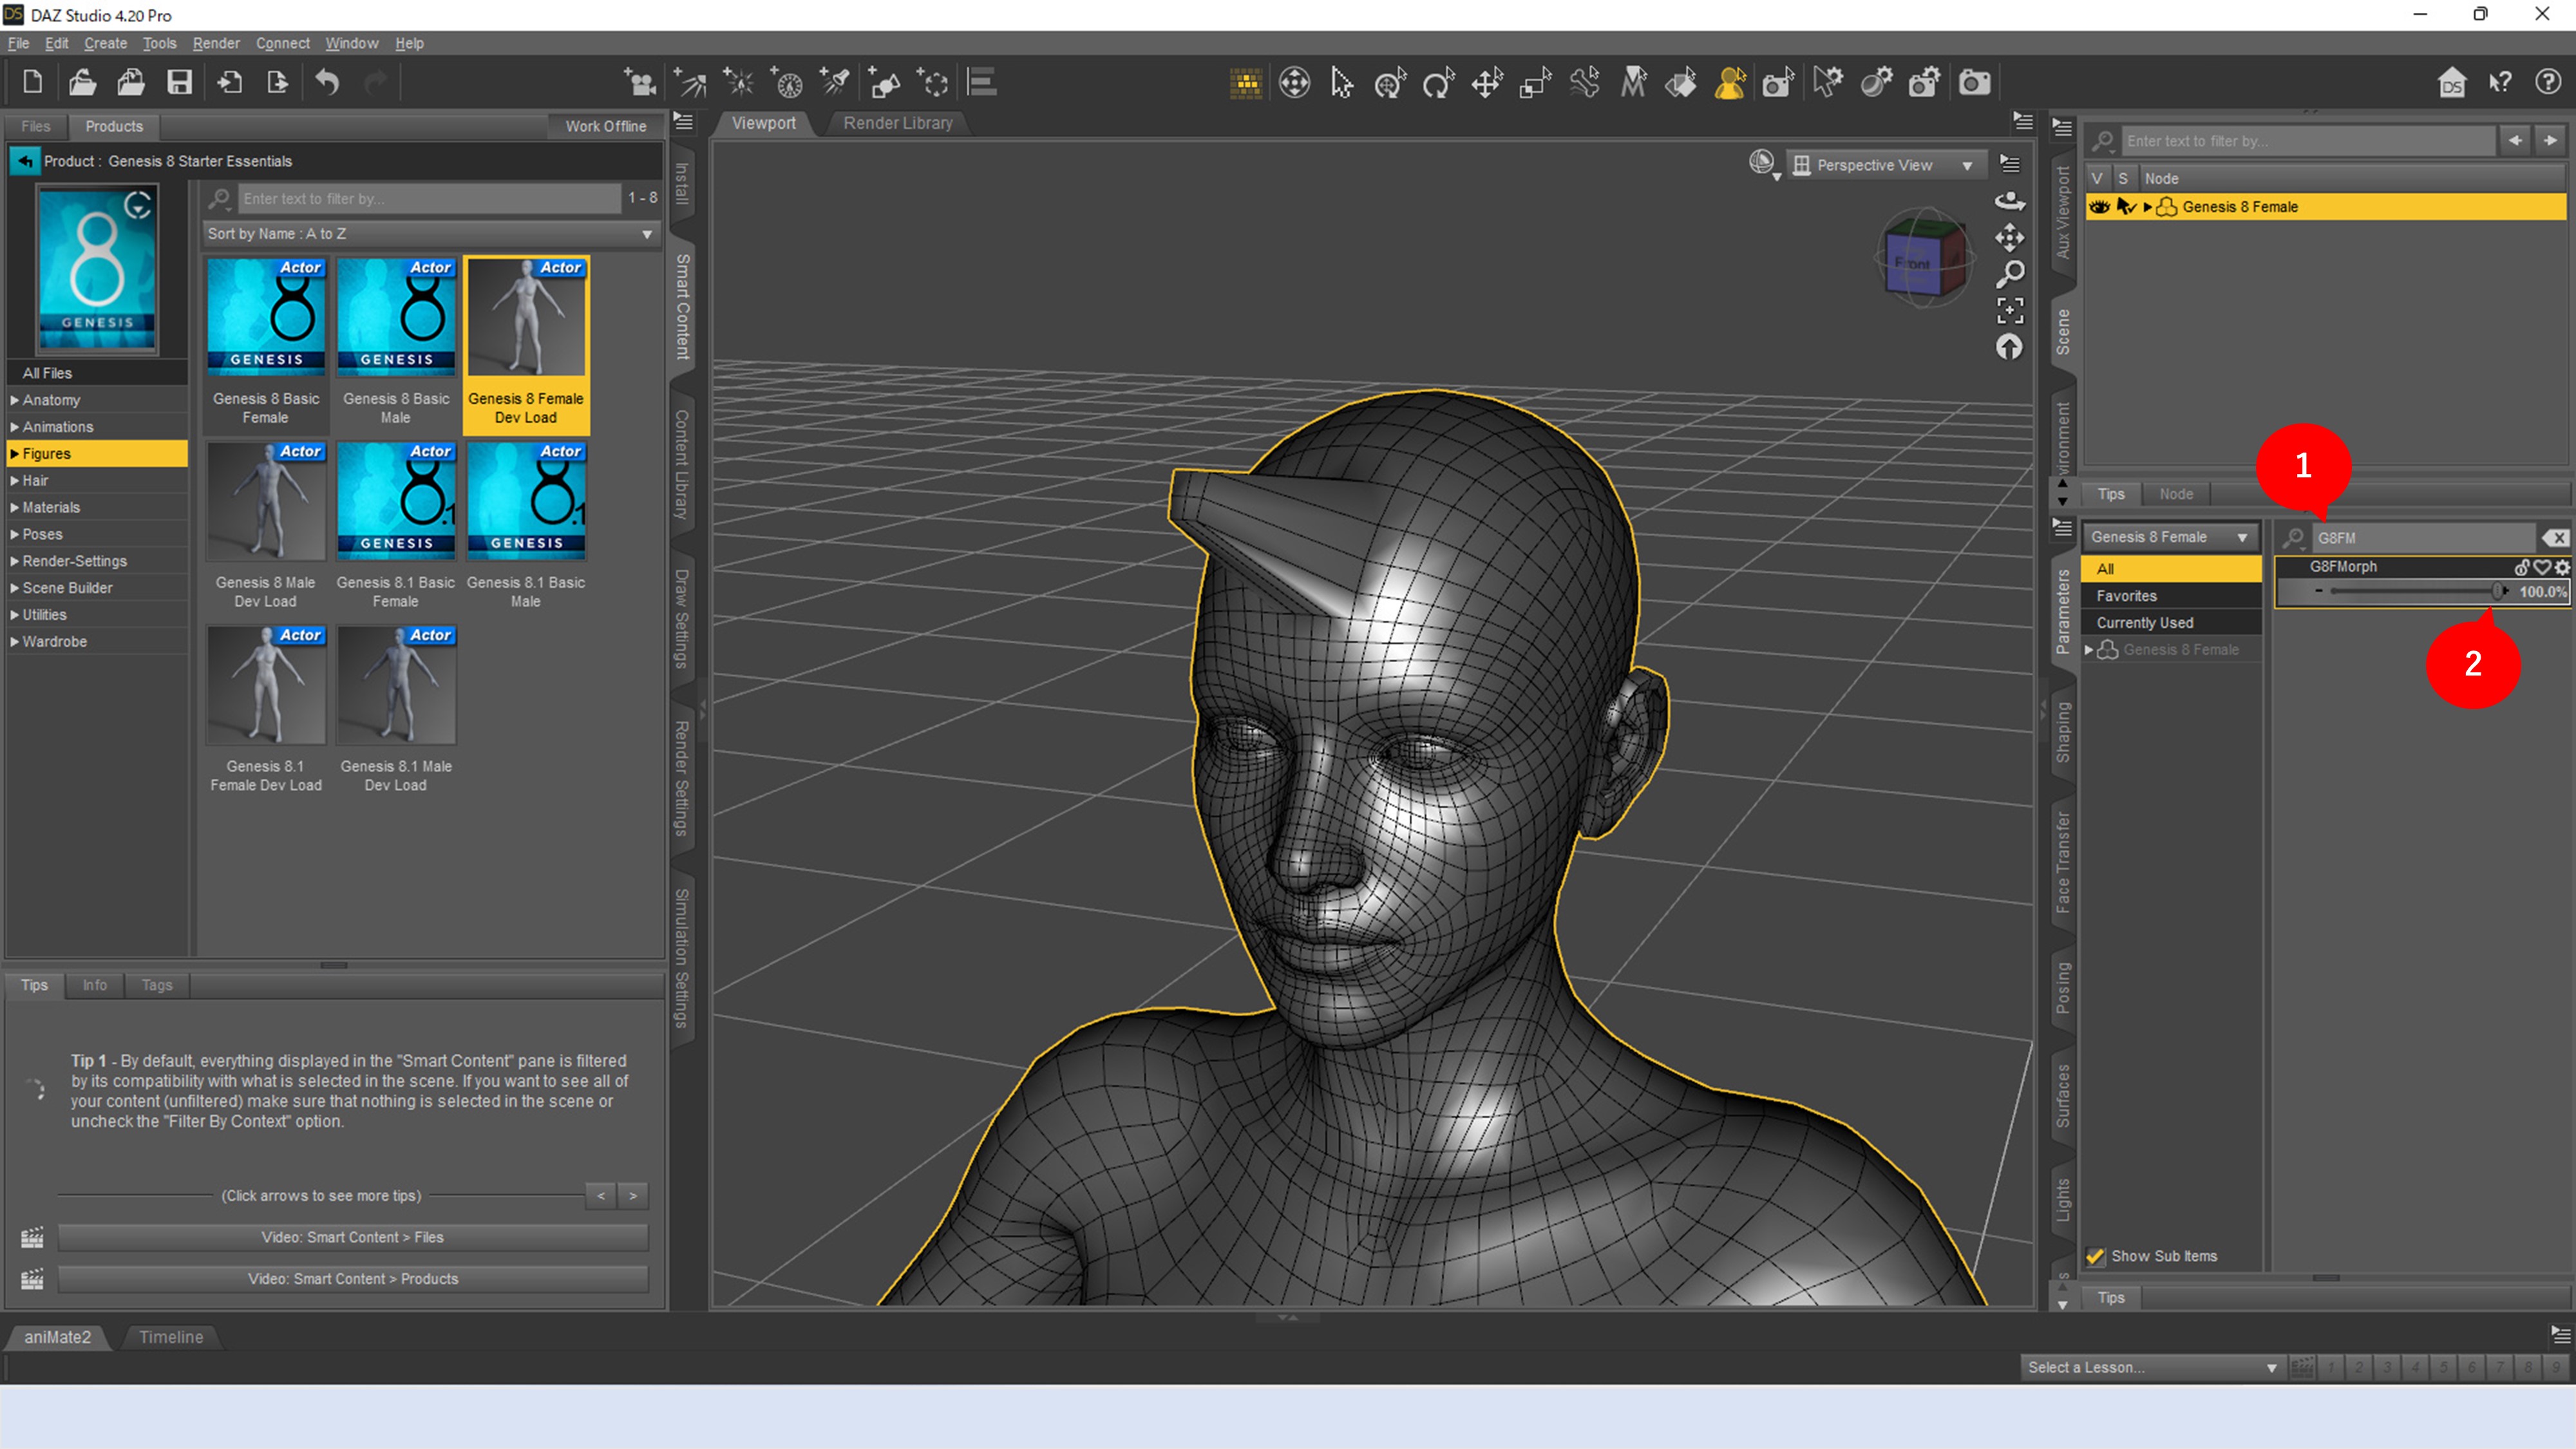Create a new camera from the toolbar

(x=641, y=83)
